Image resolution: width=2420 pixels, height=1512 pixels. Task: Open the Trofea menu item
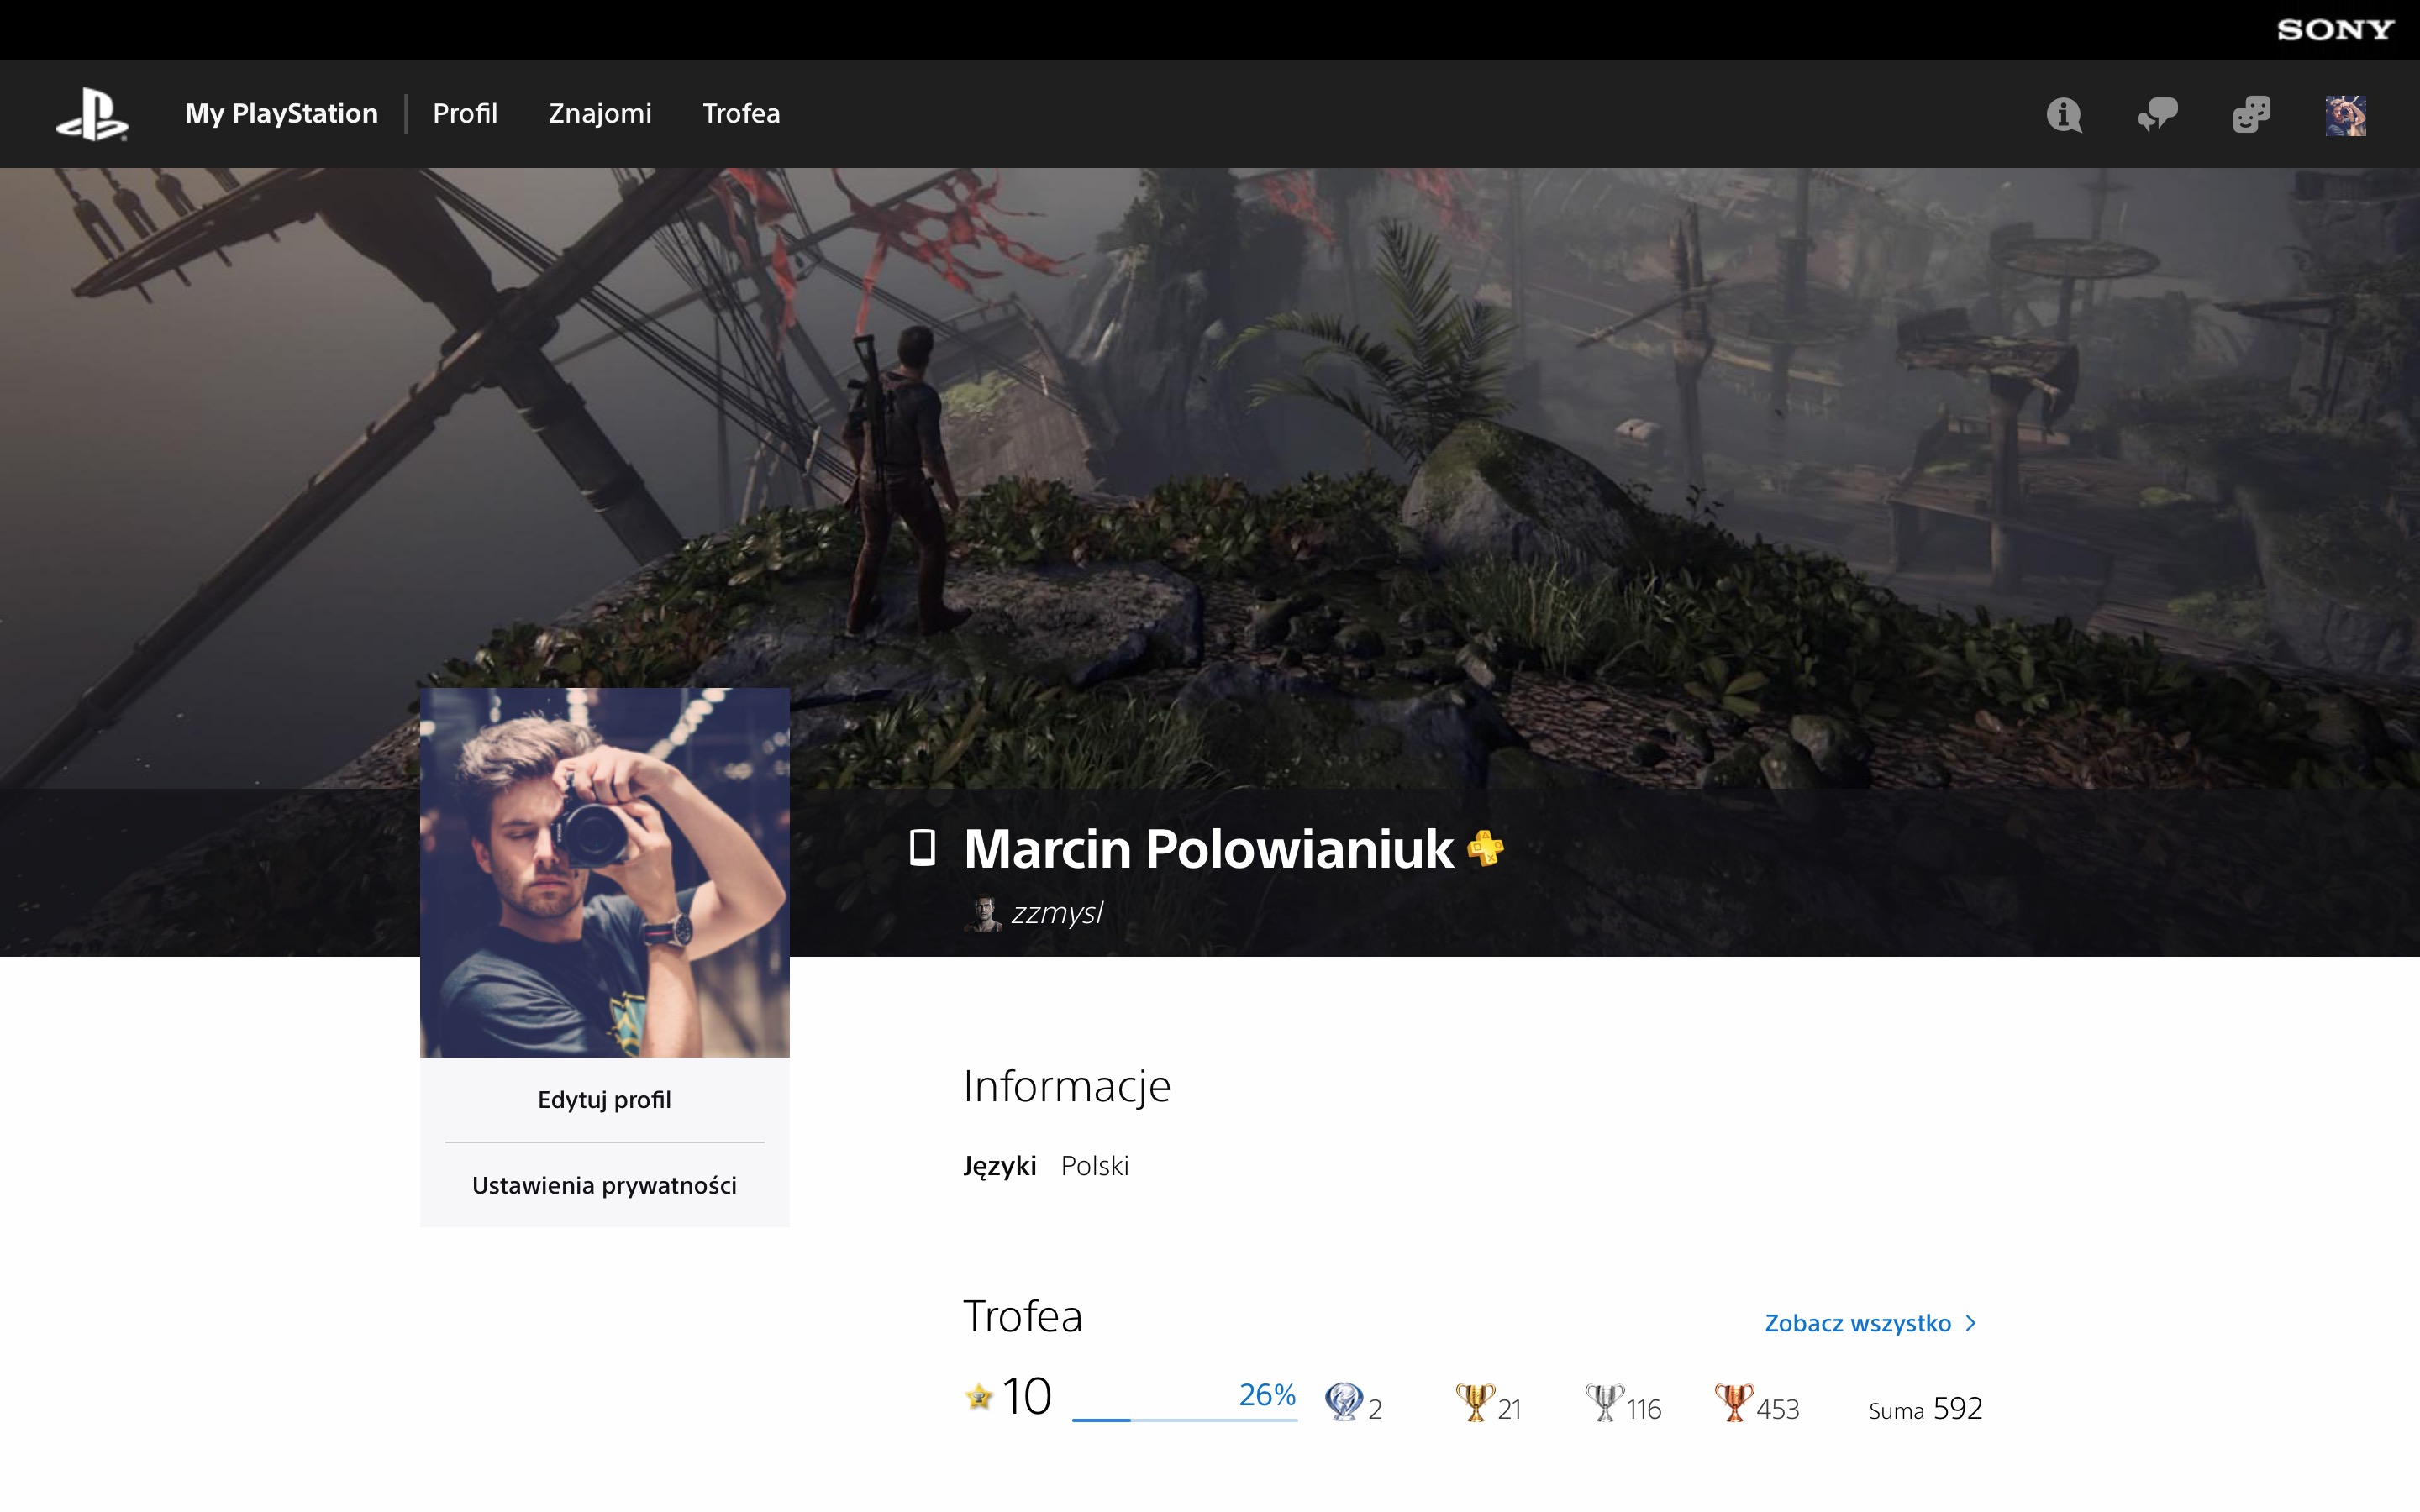pyautogui.click(x=741, y=113)
